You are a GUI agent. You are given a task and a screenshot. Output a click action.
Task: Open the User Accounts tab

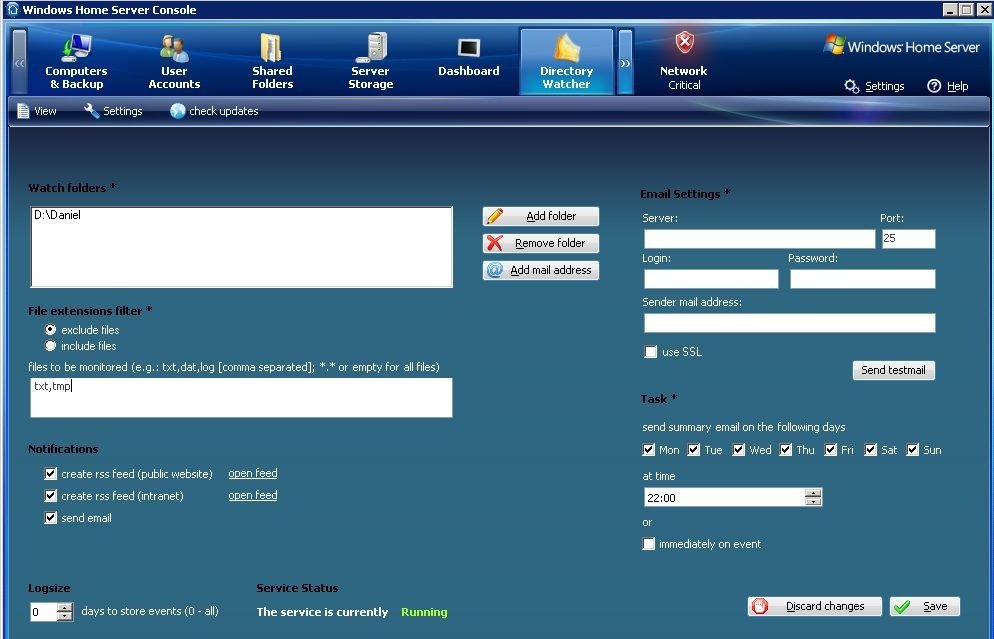[x=174, y=62]
